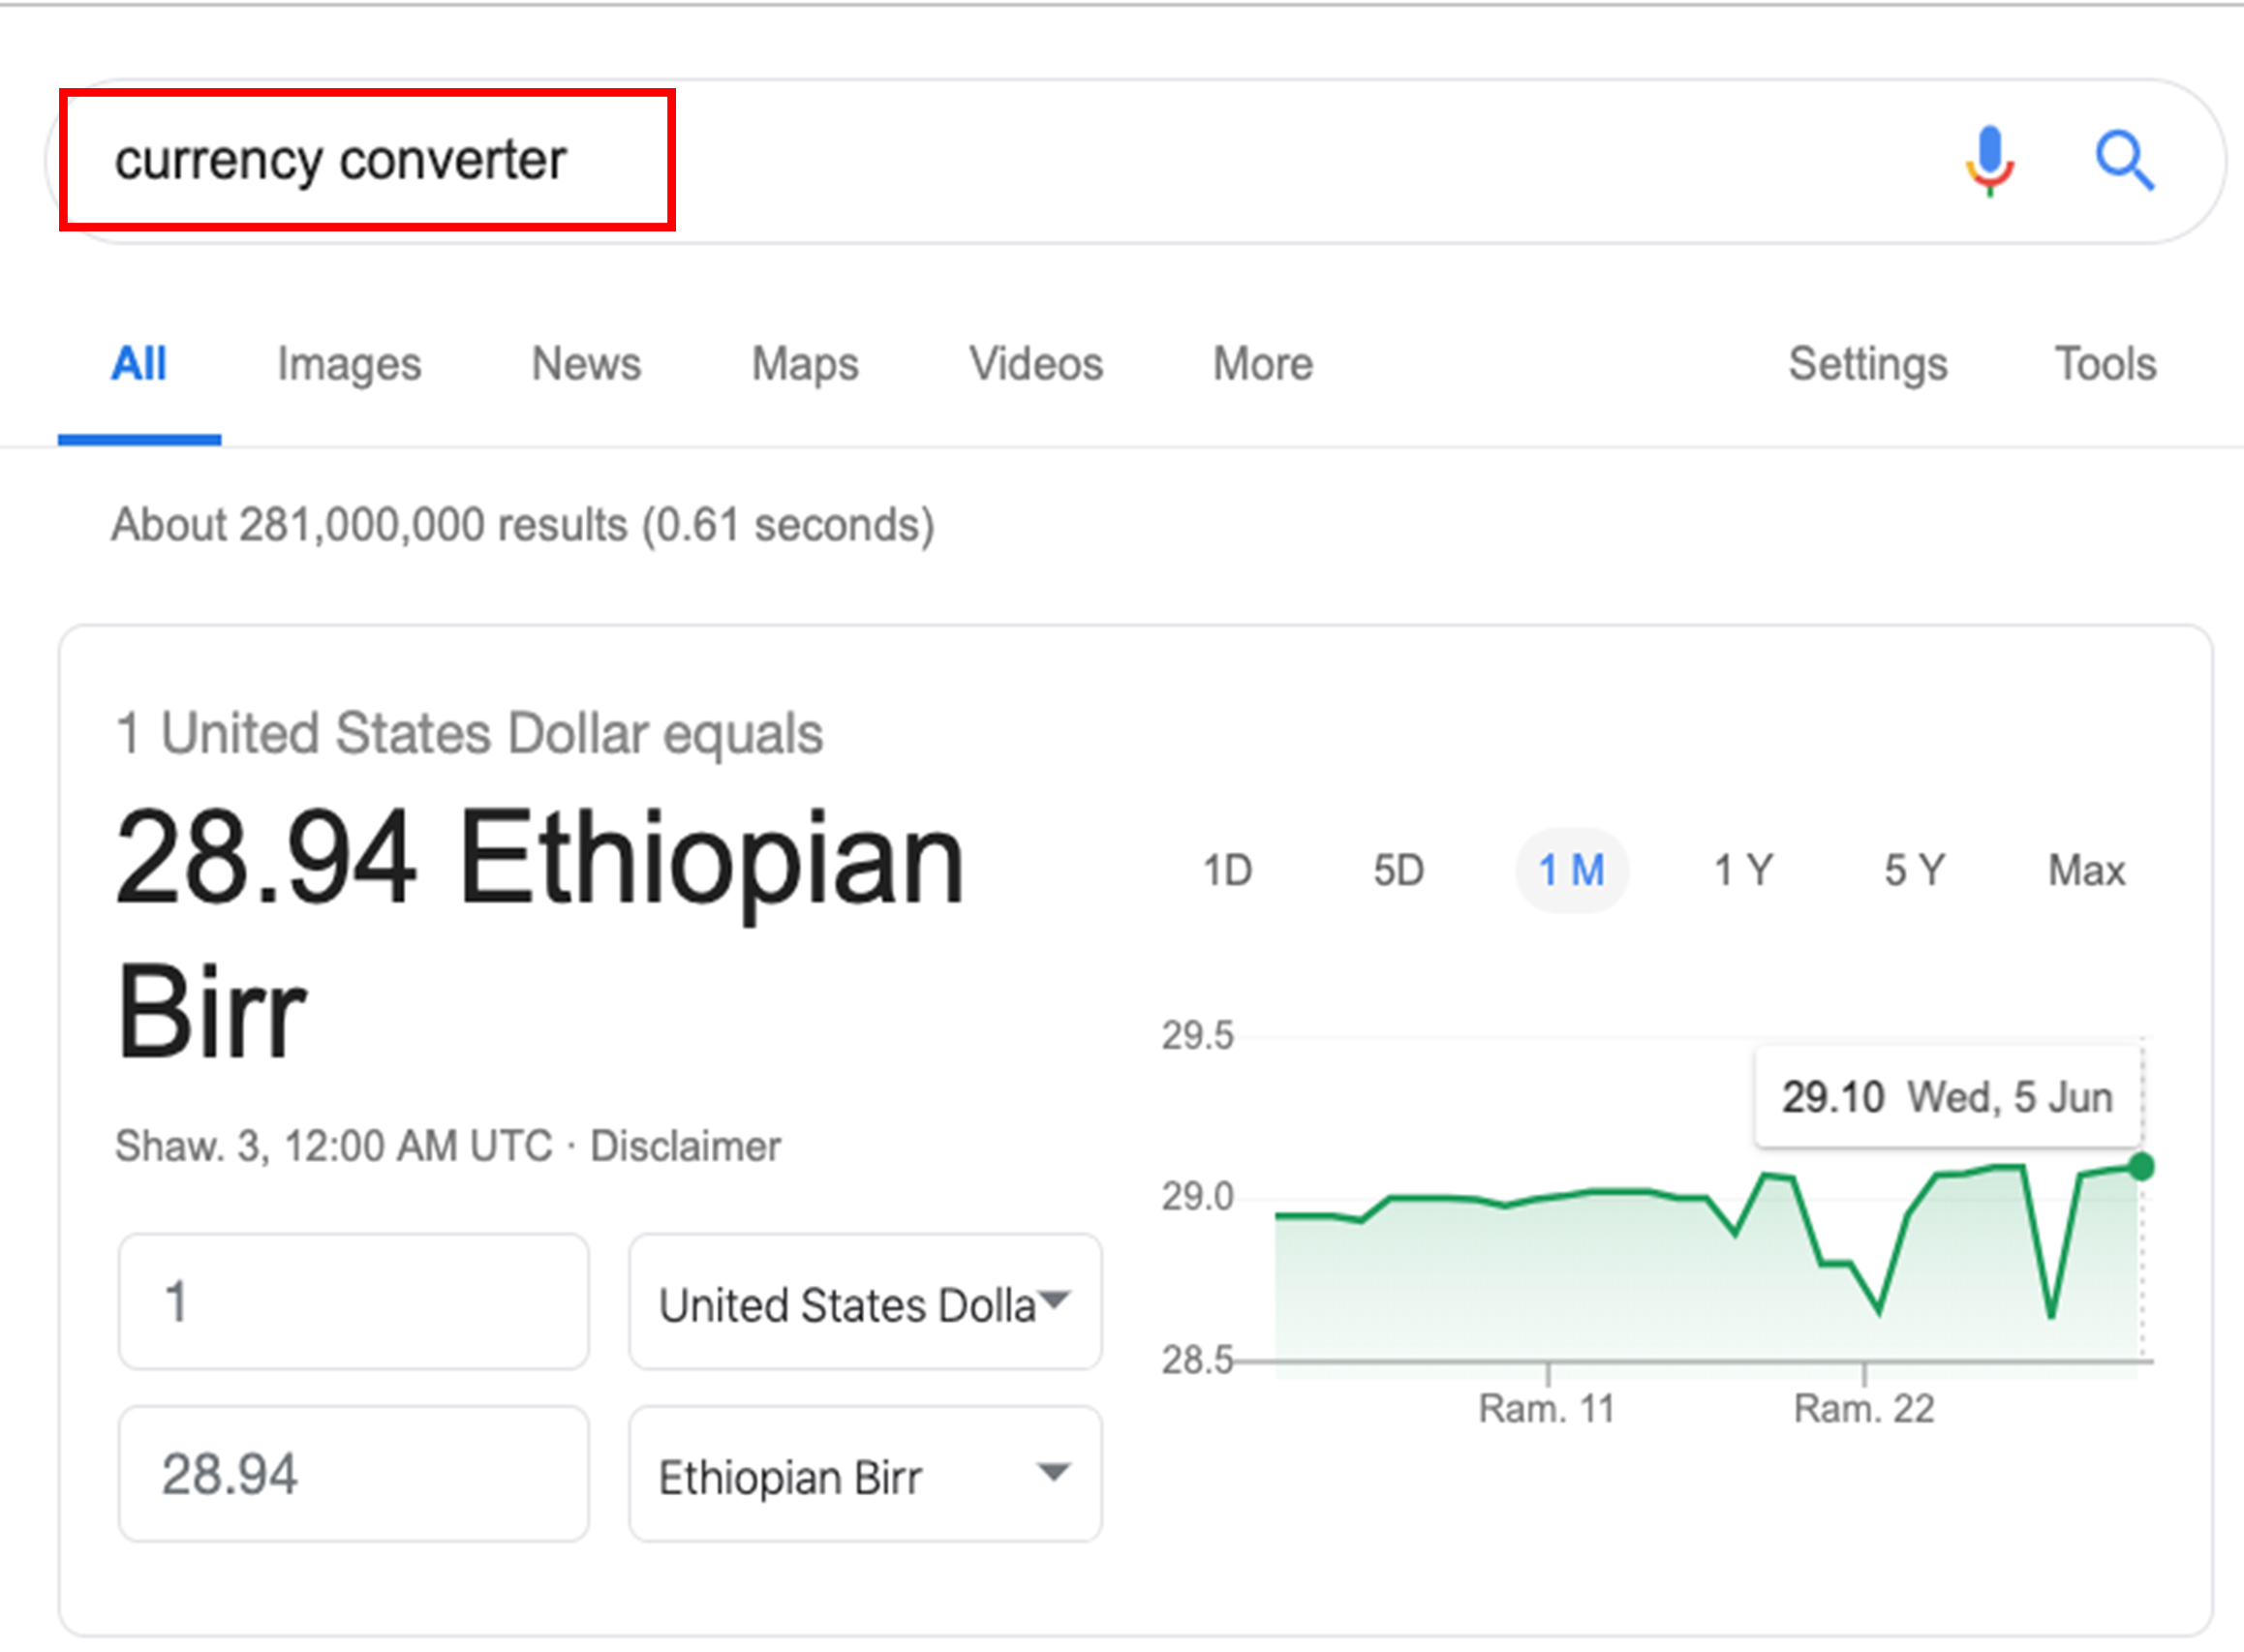The width and height of the screenshot is (2244, 1652).
Task: Switch to the News tab
Action: click(x=586, y=364)
